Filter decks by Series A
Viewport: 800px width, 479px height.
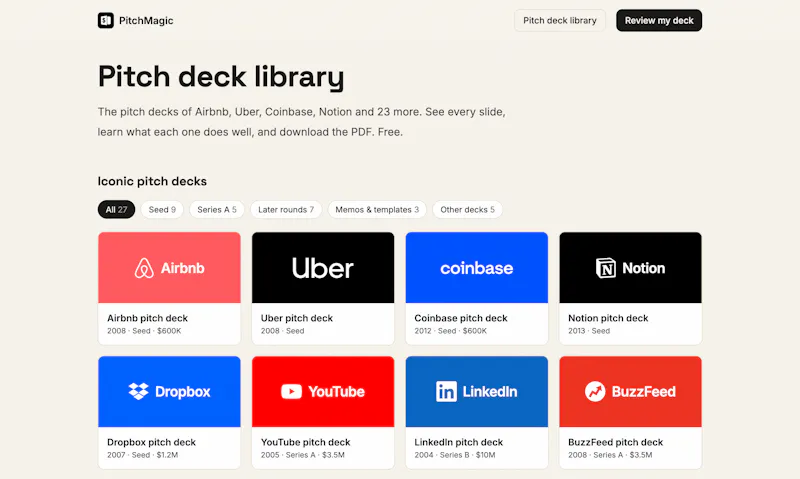217,210
